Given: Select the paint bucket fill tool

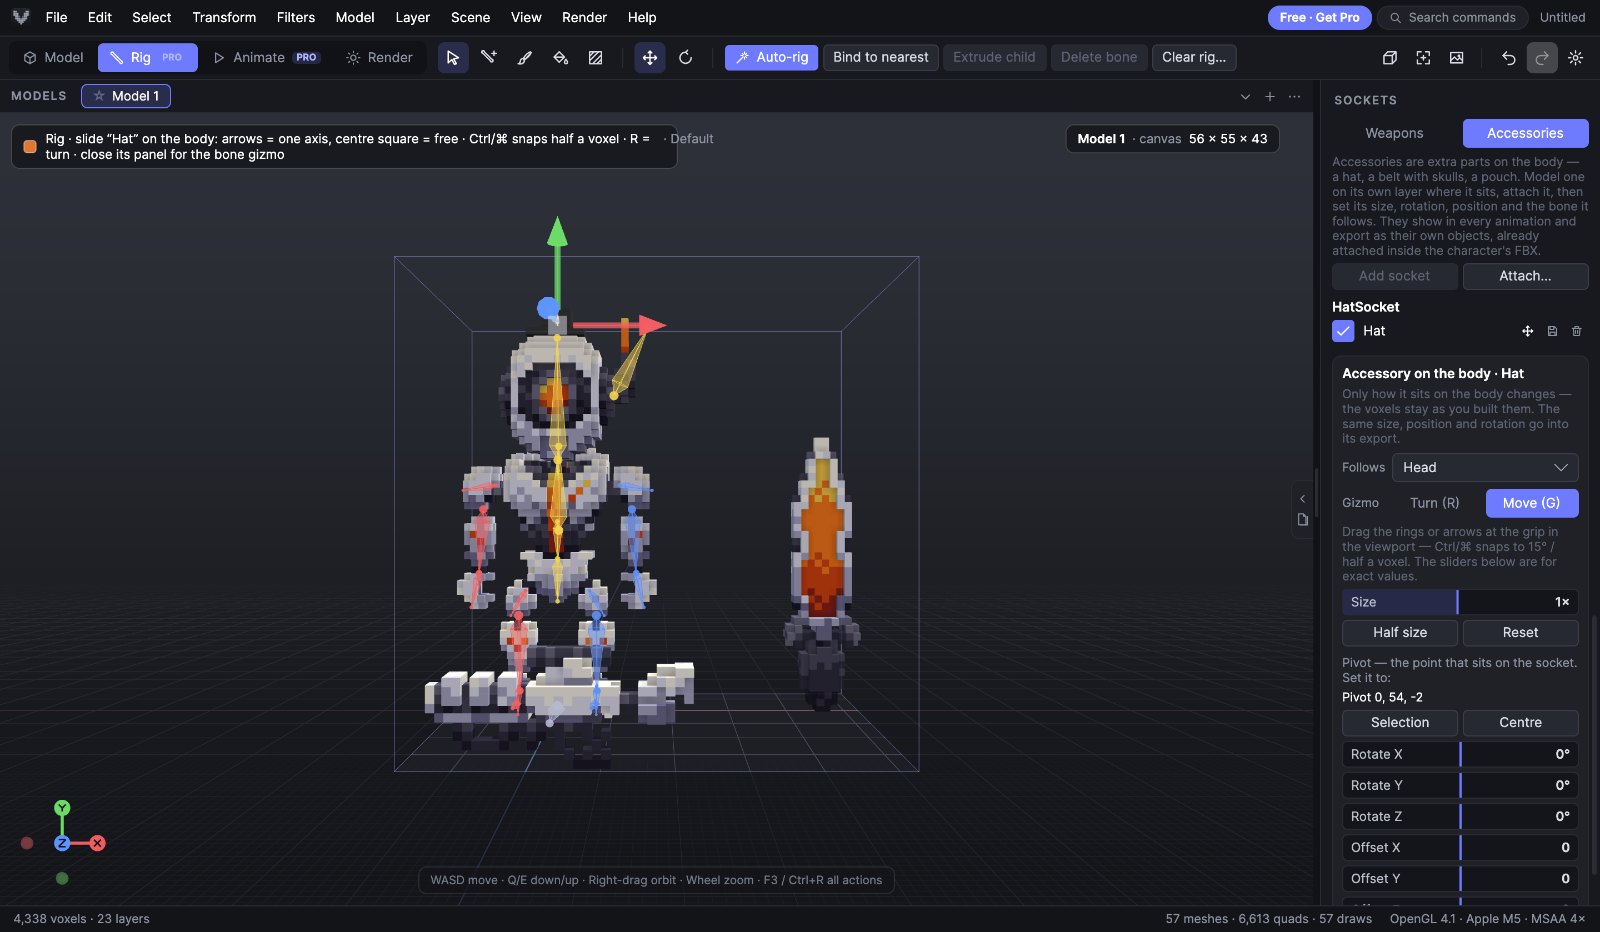Looking at the screenshot, I should (560, 58).
